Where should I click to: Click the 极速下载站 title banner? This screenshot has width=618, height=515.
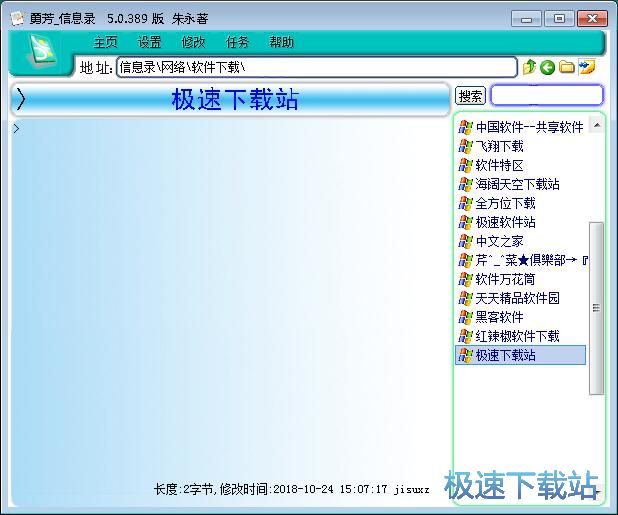click(x=231, y=99)
